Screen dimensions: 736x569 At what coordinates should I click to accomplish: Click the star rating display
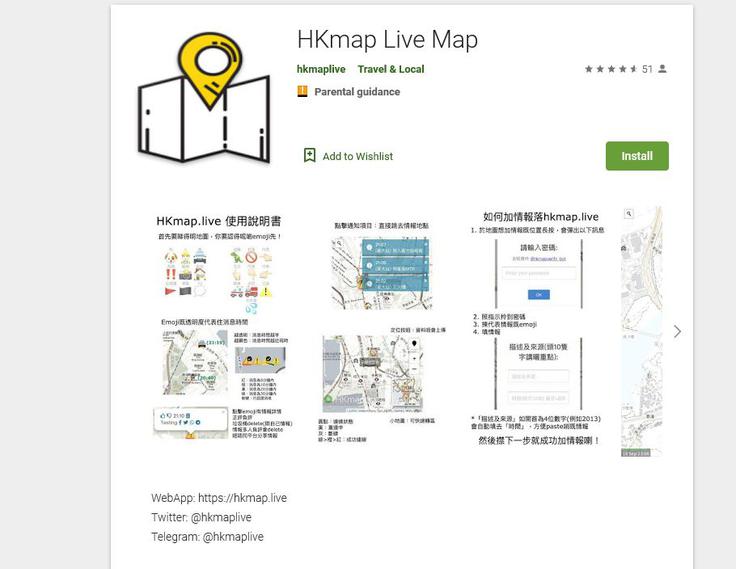[x=611, y=69]
